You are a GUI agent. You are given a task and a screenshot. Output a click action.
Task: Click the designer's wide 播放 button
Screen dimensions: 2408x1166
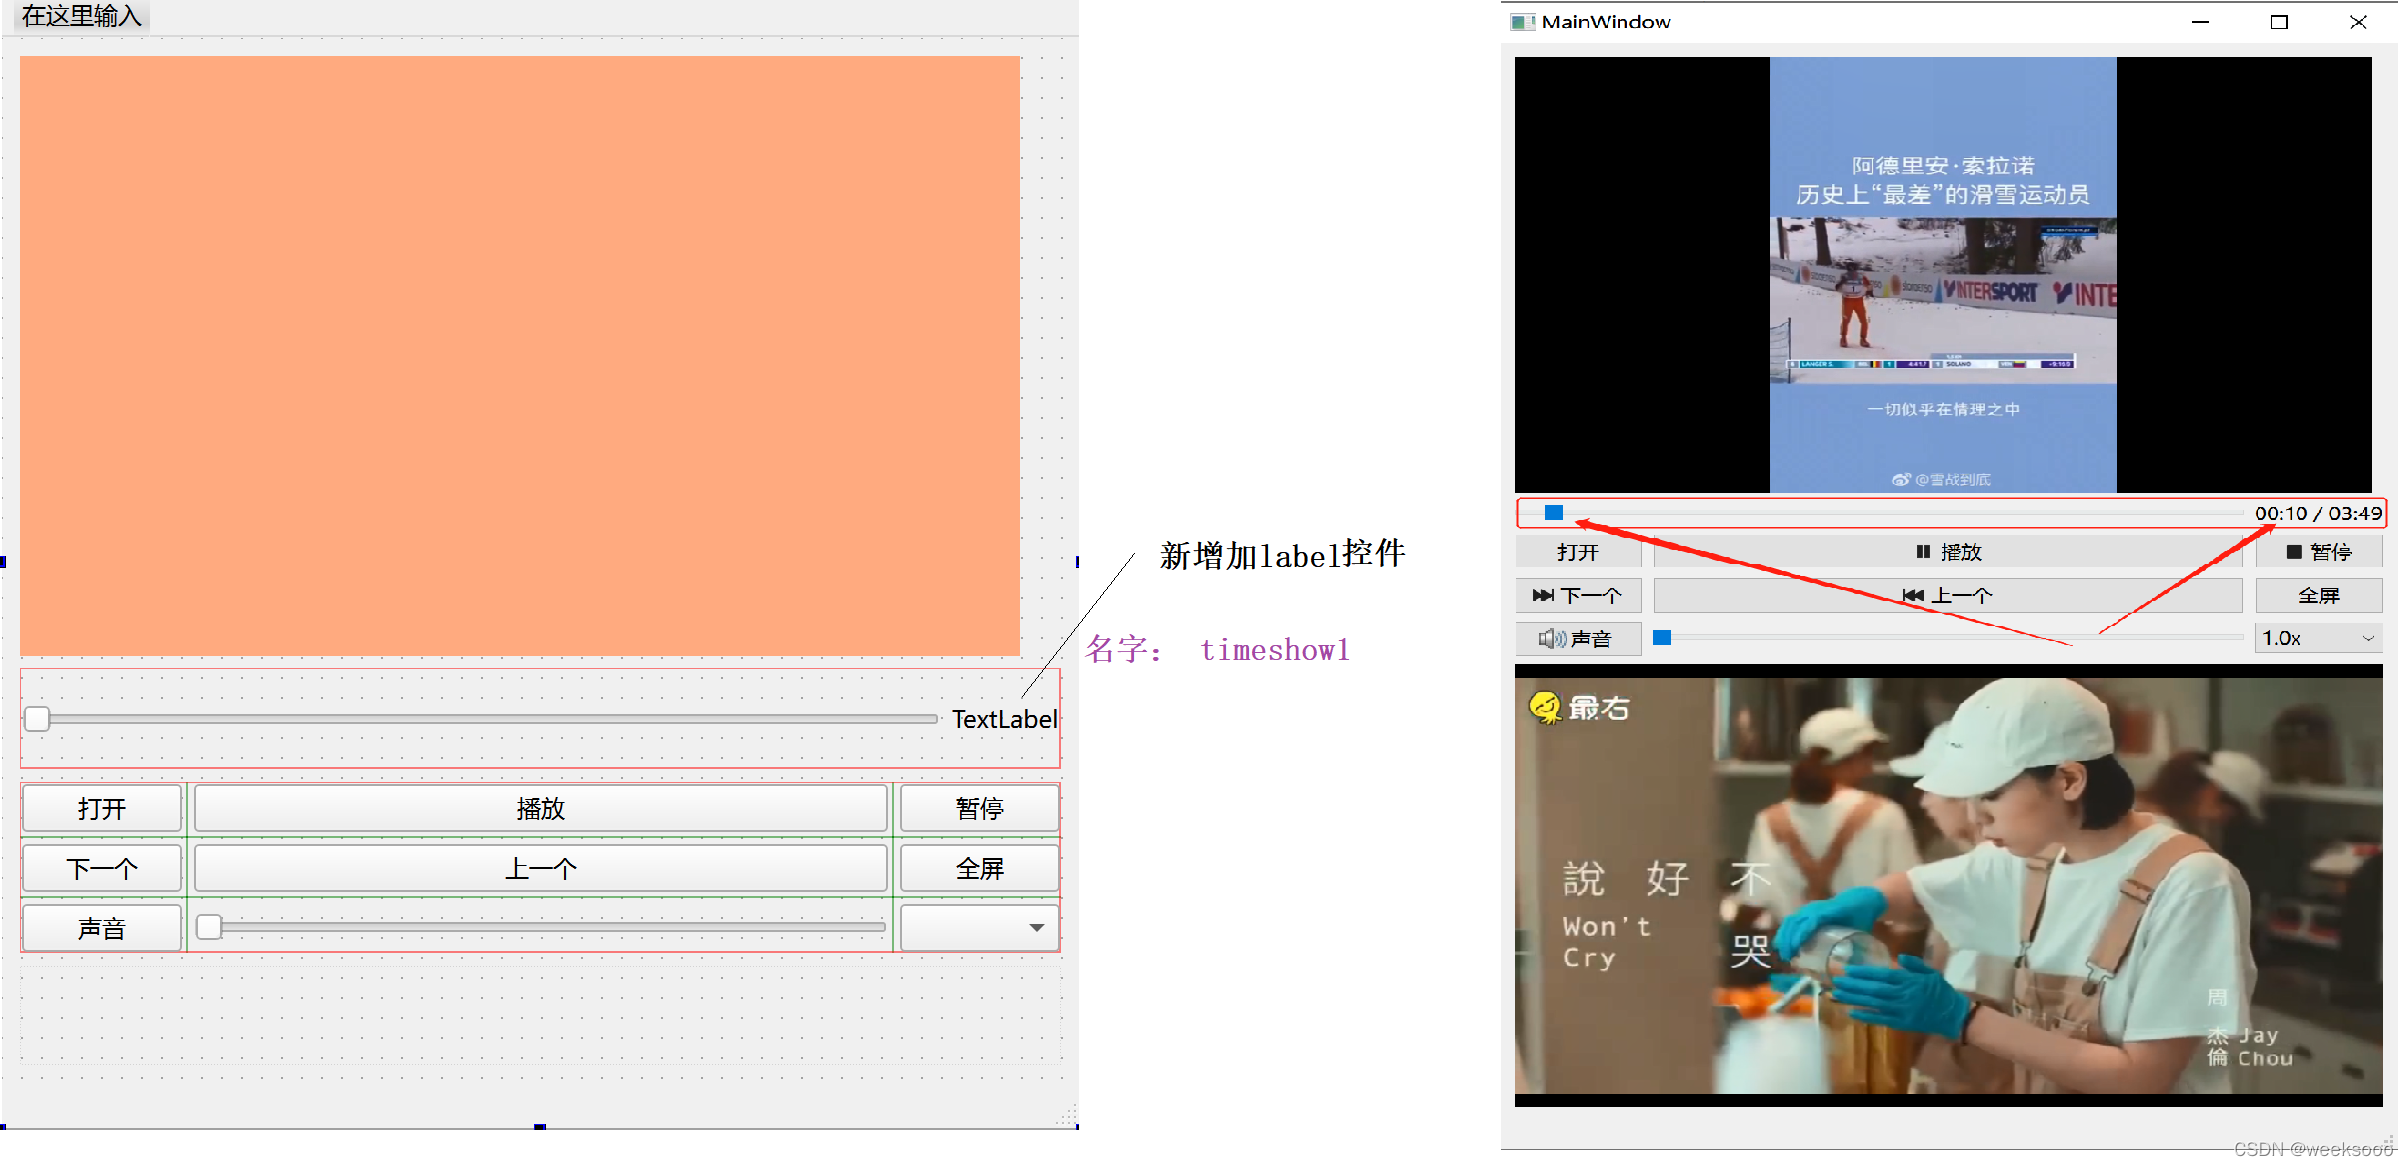tap(540, 808)
